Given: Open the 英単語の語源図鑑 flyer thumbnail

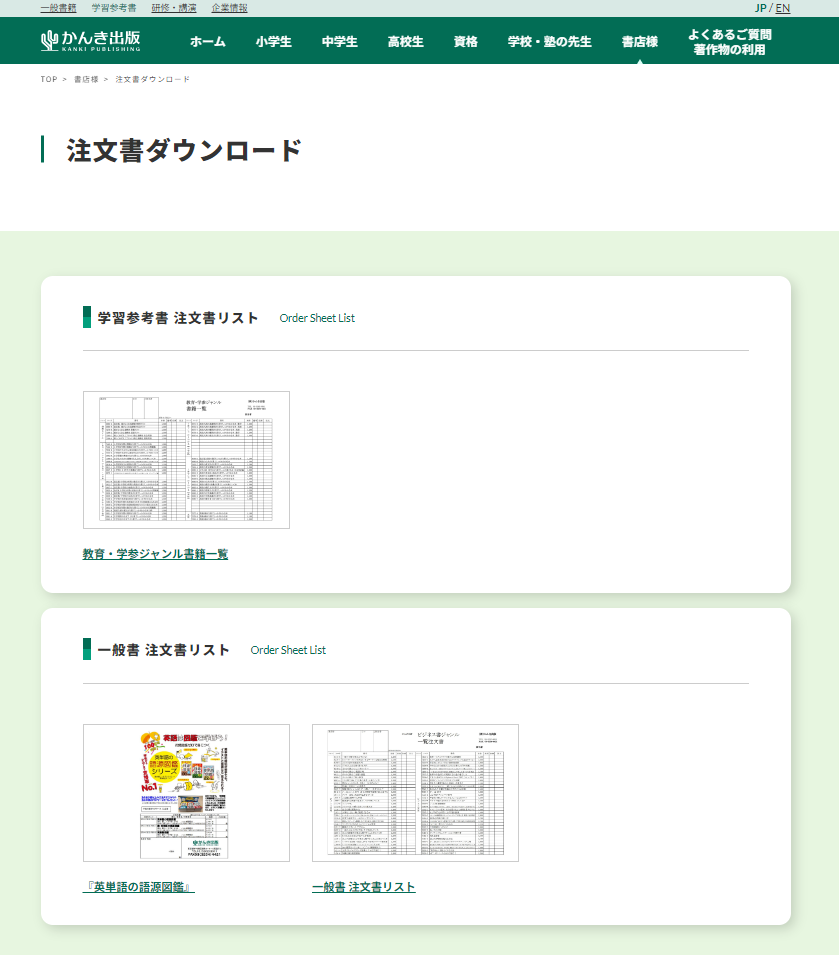Looking at the screenshot, I should tap(186, 793).
